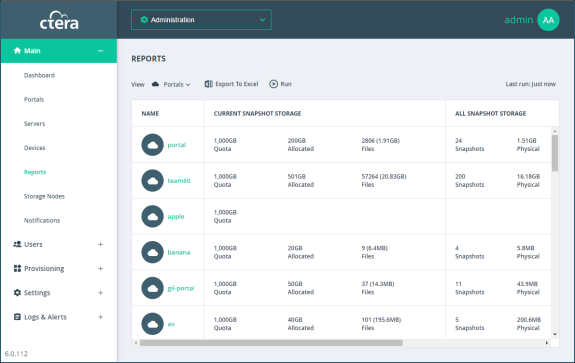Open the Portals sidebar page
Viewport: 575px width, 363px height.
click(34, 99)
